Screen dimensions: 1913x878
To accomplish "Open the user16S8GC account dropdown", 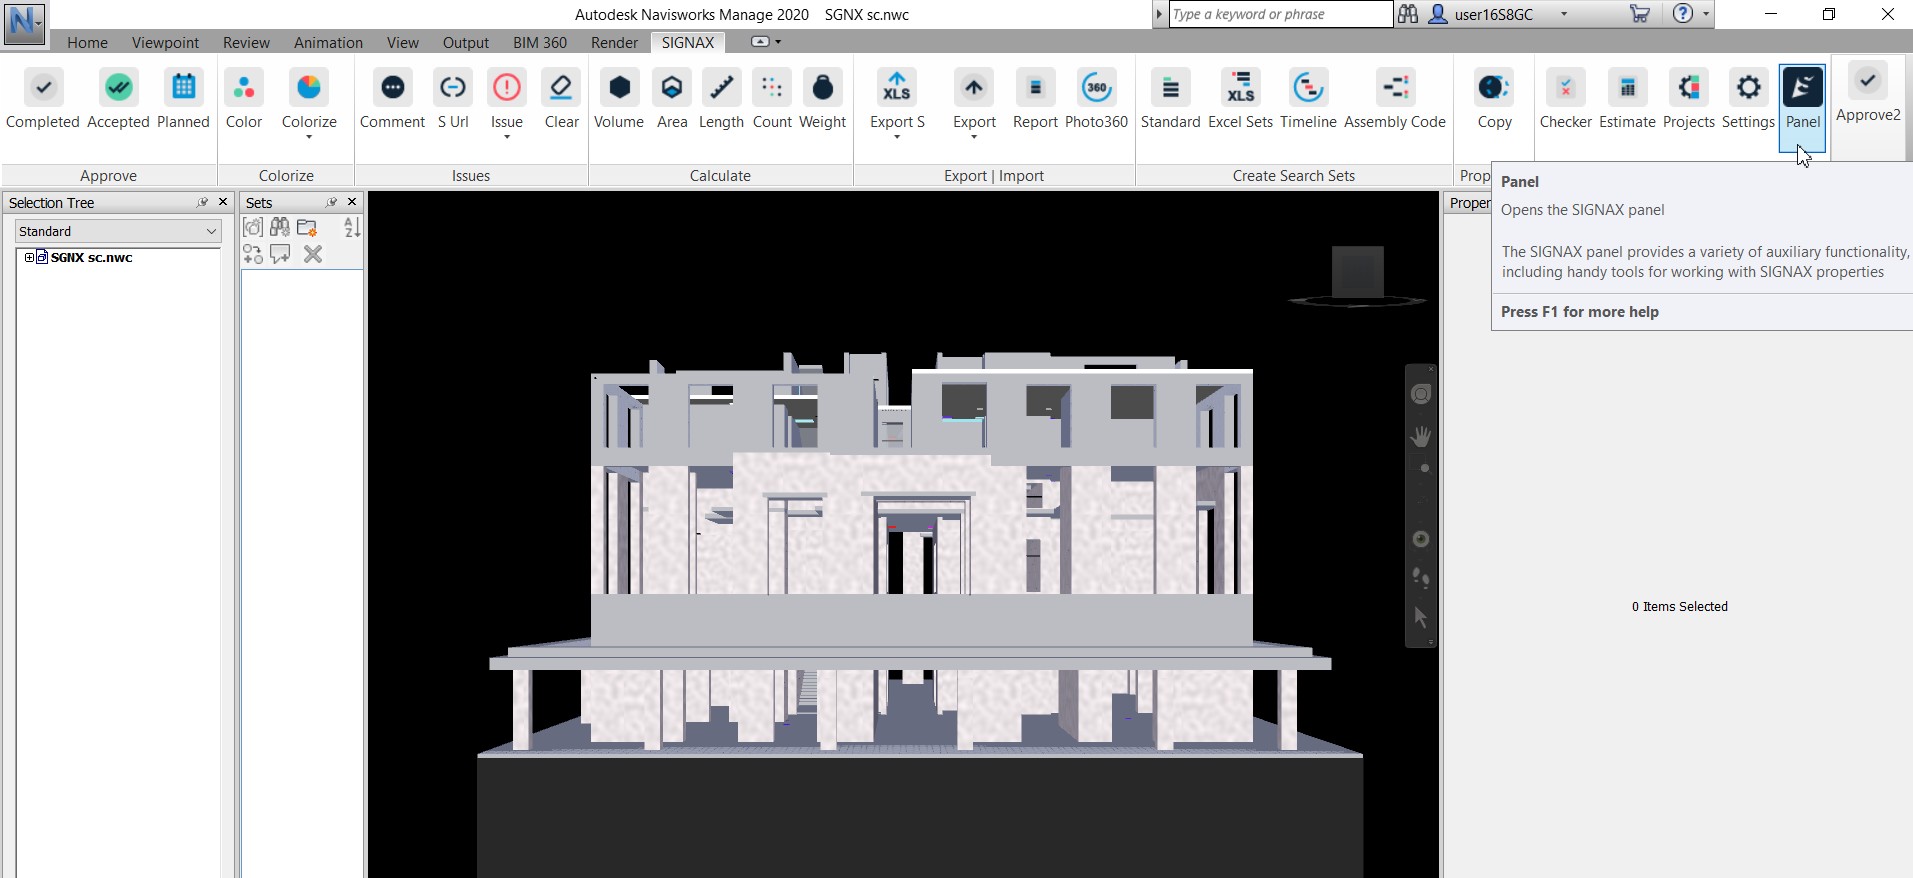I will (1564, 14).
